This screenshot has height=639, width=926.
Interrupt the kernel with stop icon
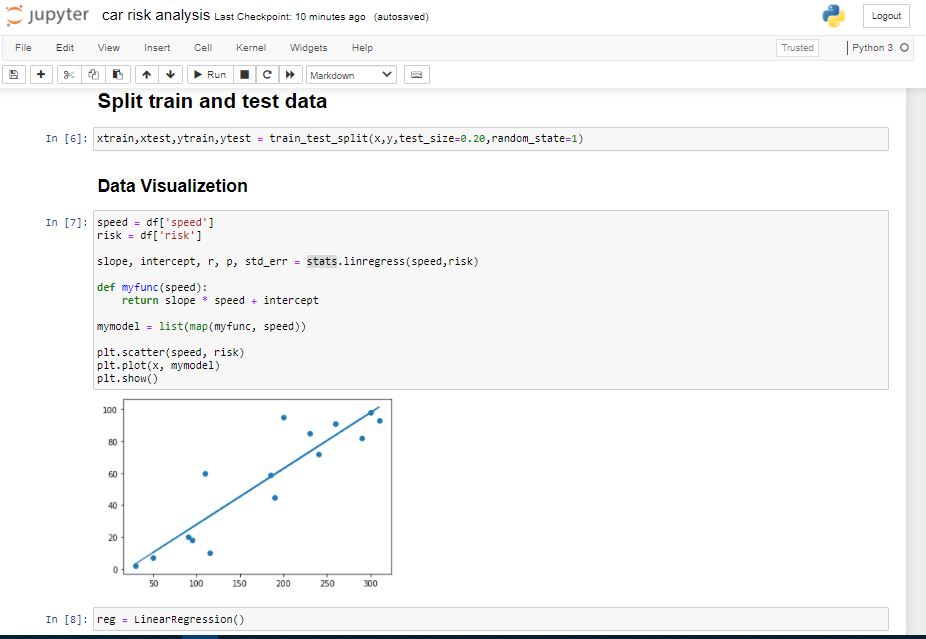[244, 74]
